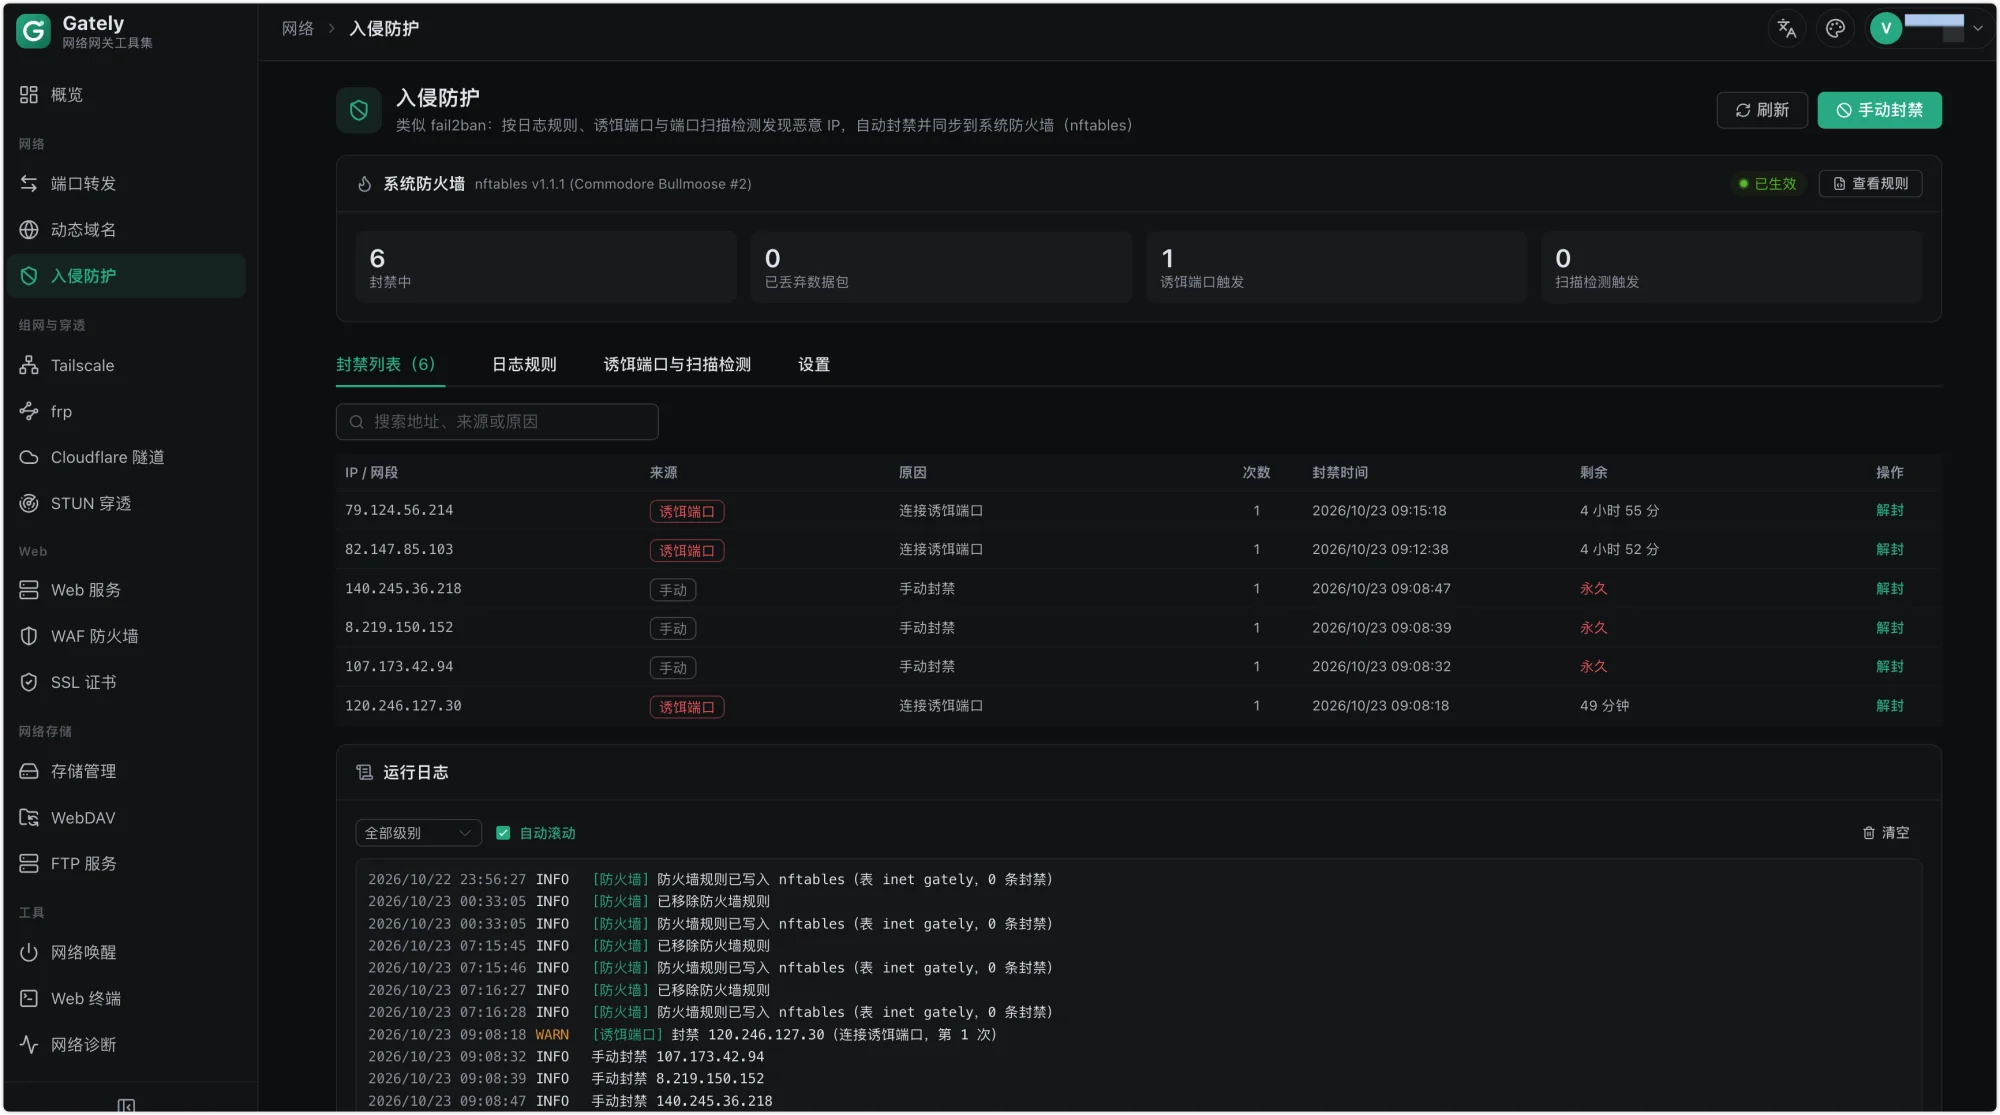Click the 手动 tag for 8.219.150.152
The width and height of the screenshot is (2000, 1115).
673,629
